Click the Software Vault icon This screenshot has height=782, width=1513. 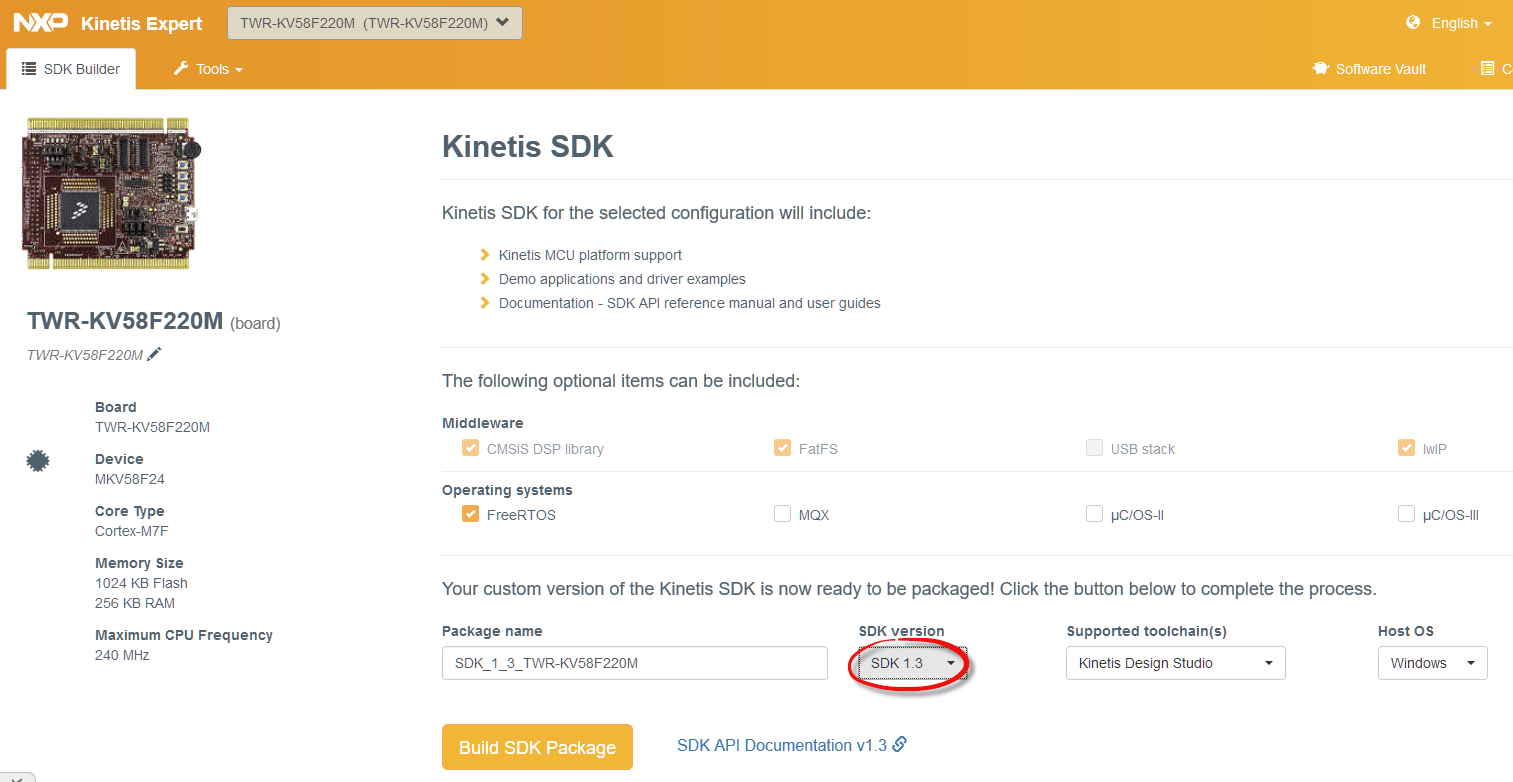pyautogui.click(x=1321, y=69)
